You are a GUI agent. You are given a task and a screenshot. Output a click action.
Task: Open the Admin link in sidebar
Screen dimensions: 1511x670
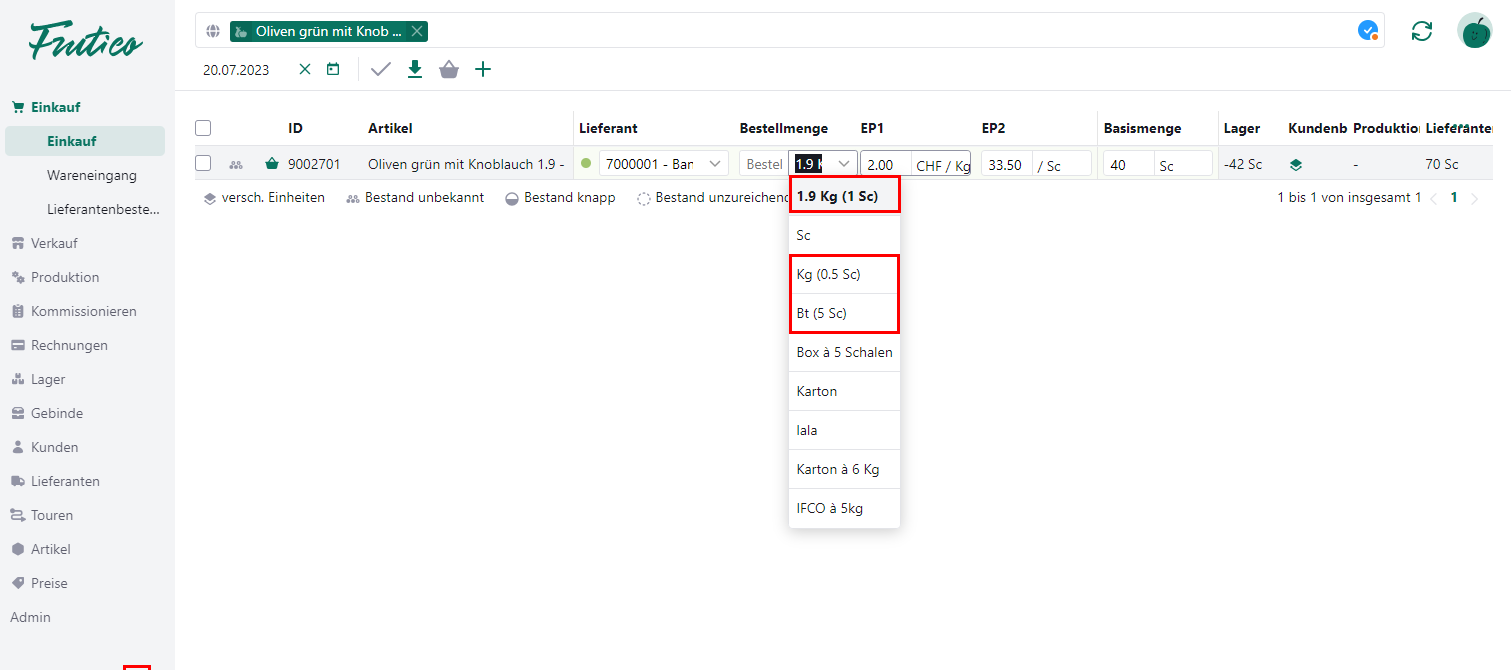(x=30, y=617)
